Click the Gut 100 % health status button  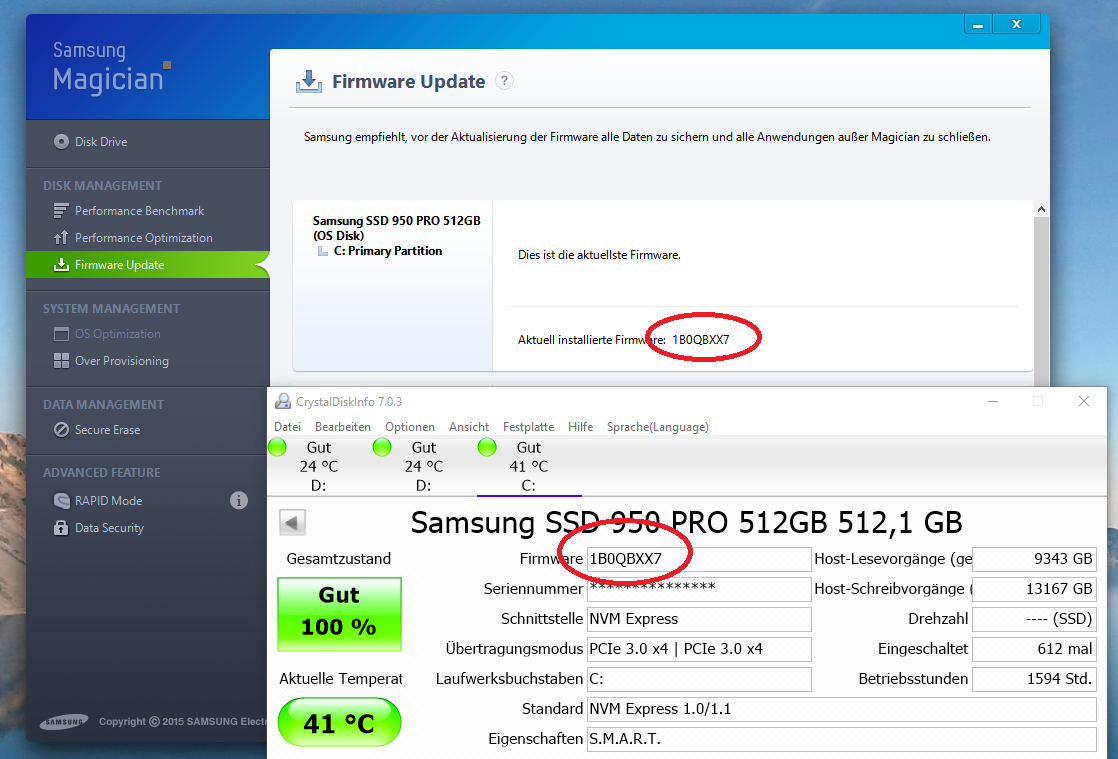pyautogui.click(x=339, y=614)
